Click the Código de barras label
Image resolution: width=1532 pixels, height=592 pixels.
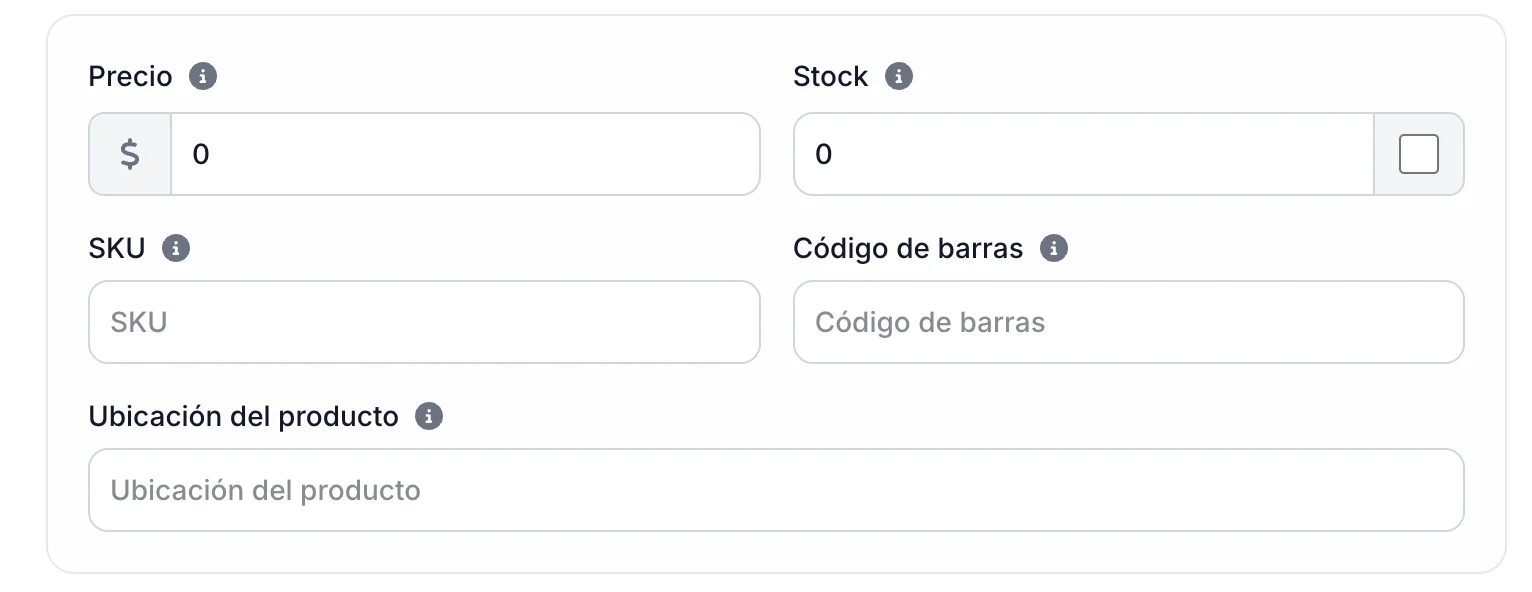[908, 248]
